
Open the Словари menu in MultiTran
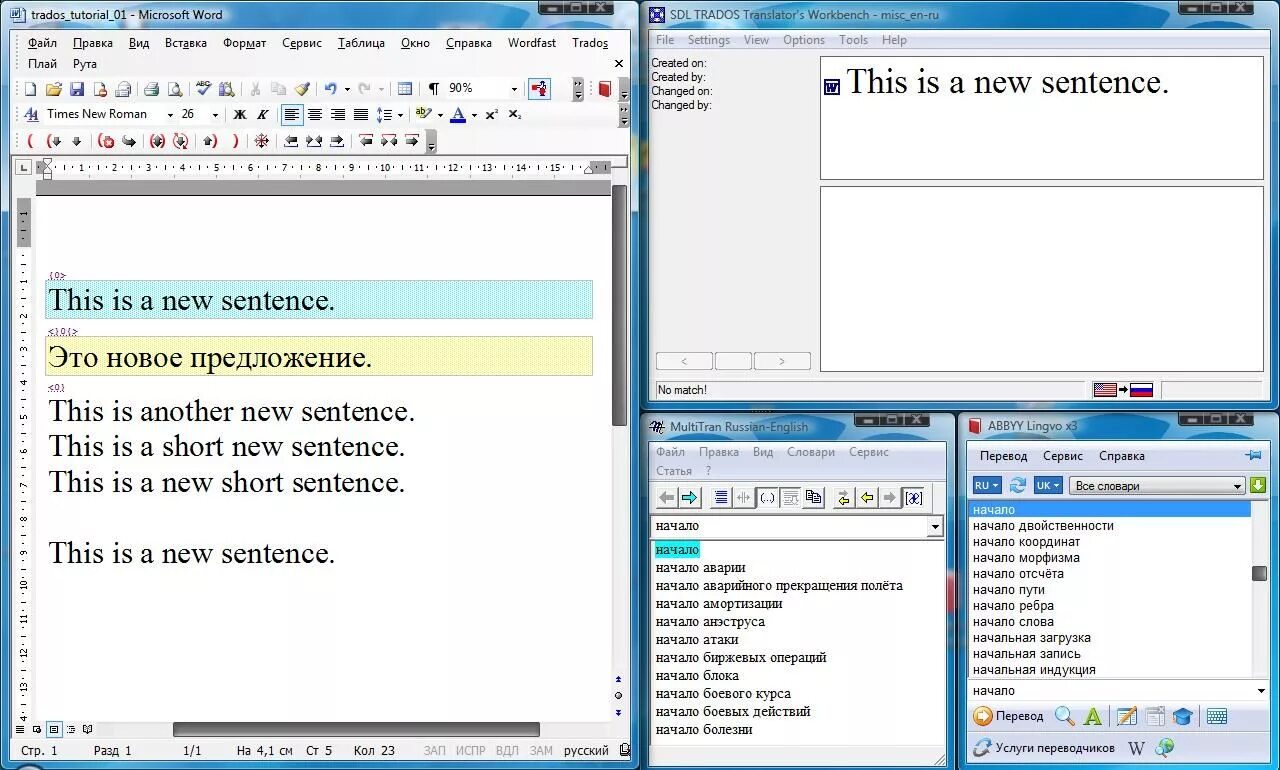click(811, 452)
